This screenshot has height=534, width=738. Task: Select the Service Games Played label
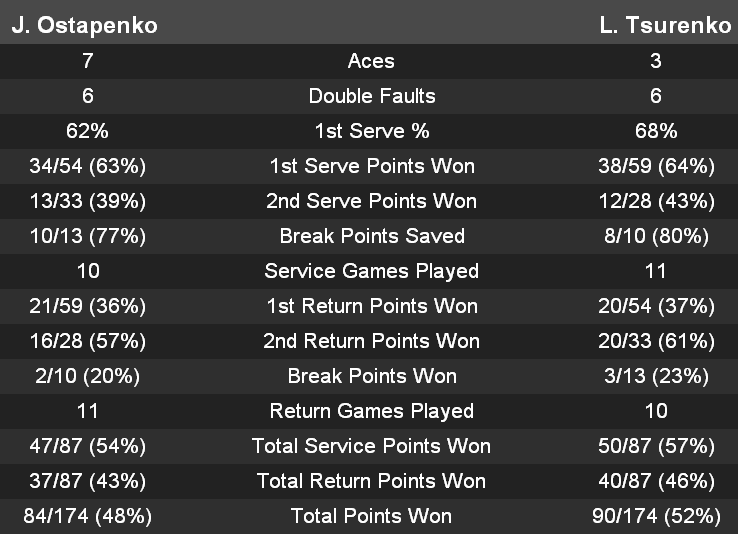click(x=371, y=271)
